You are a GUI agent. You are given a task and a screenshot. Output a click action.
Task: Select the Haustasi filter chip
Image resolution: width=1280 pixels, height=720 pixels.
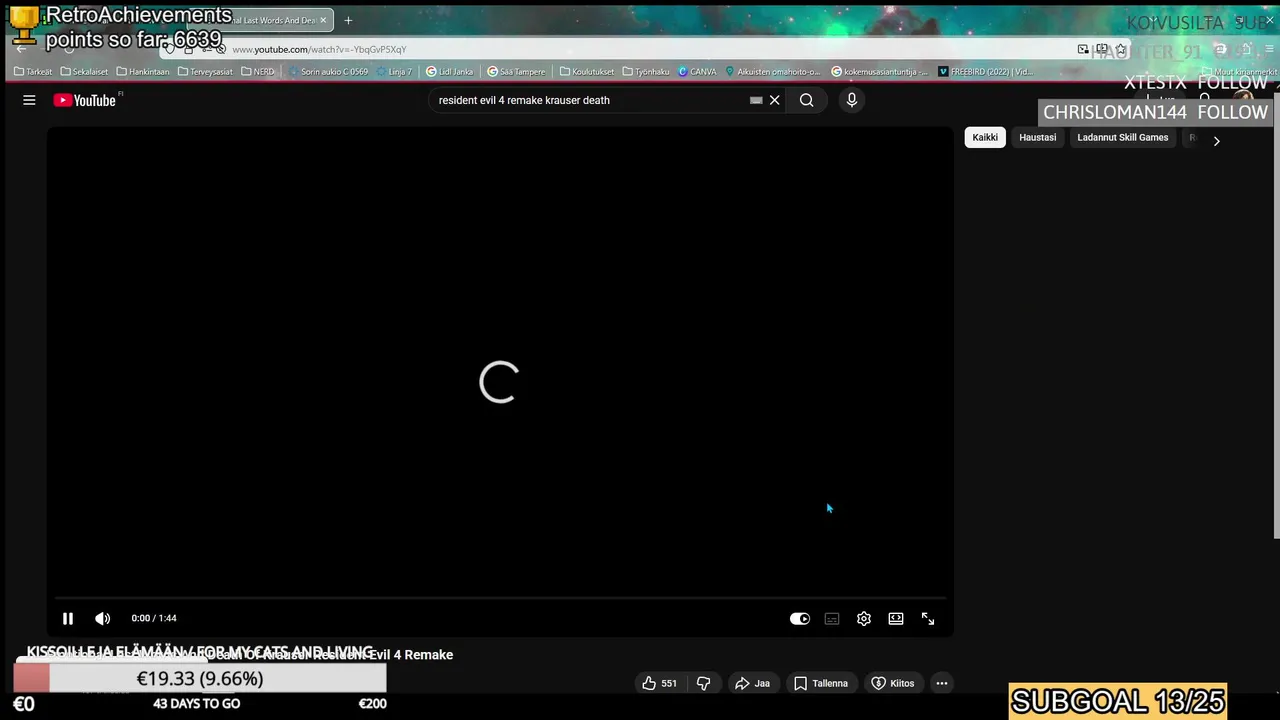pyautogui.click(x=1037, y=137)
